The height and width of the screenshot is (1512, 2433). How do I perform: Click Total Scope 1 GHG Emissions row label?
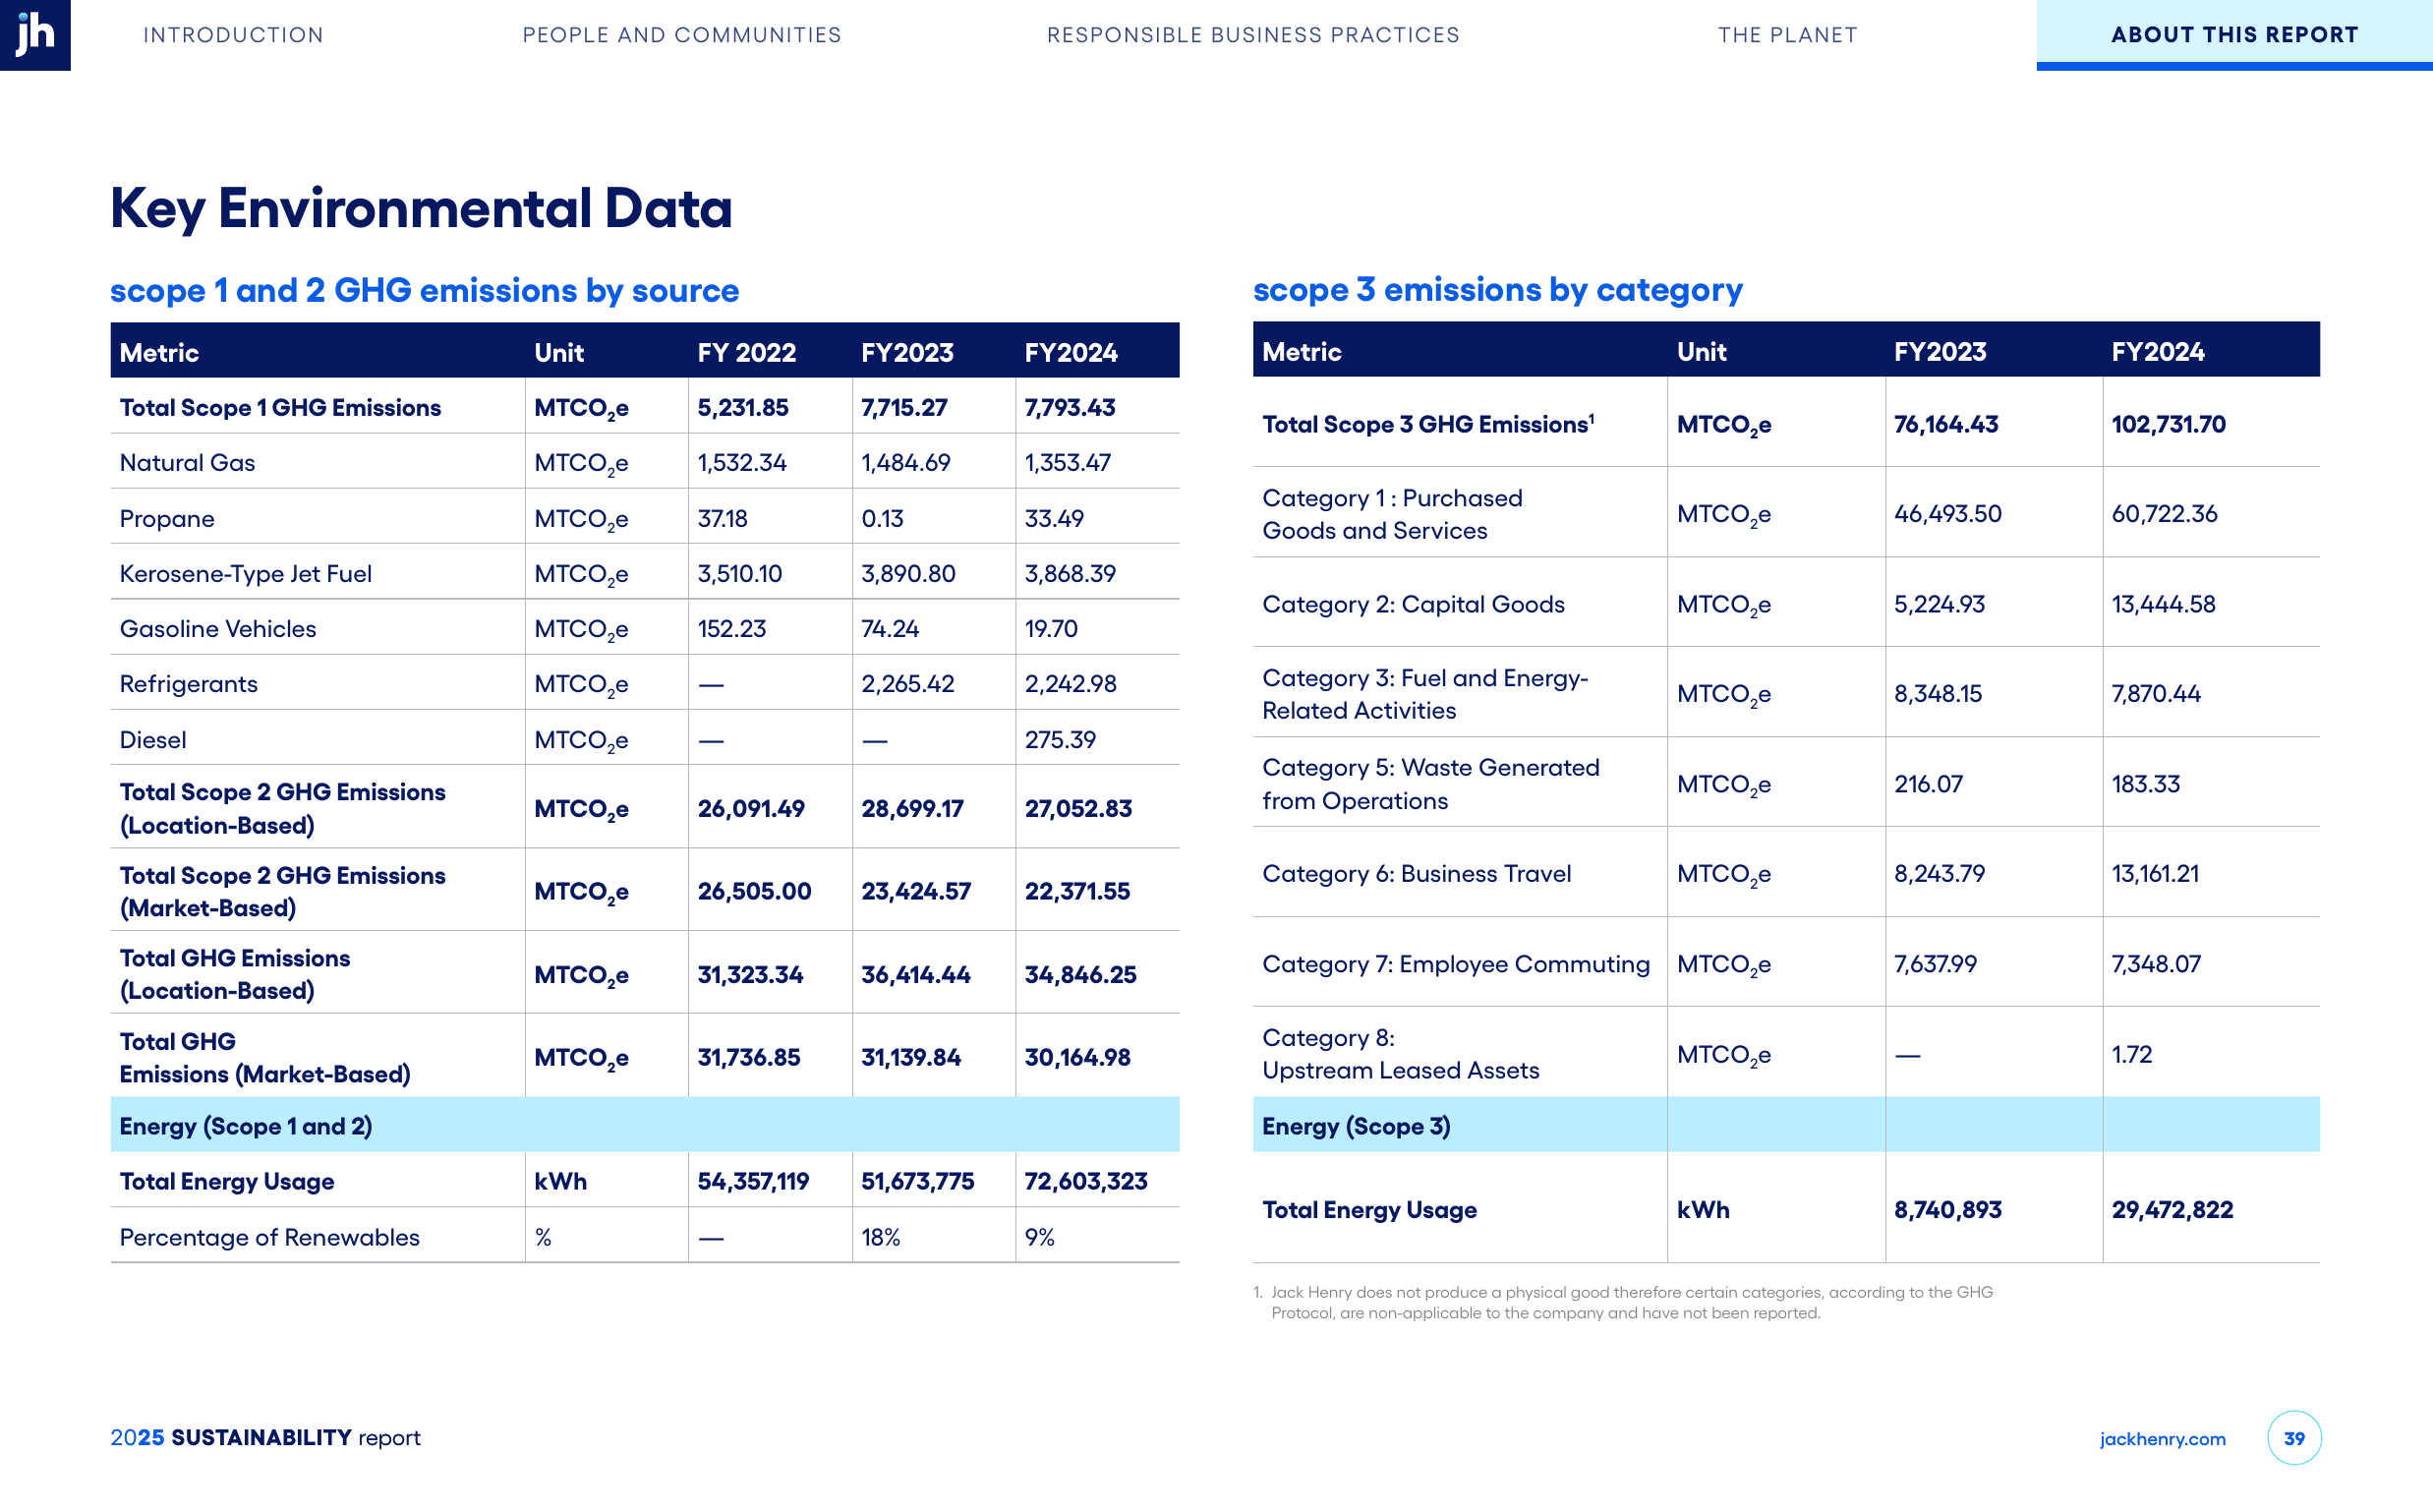coord(280,407)
